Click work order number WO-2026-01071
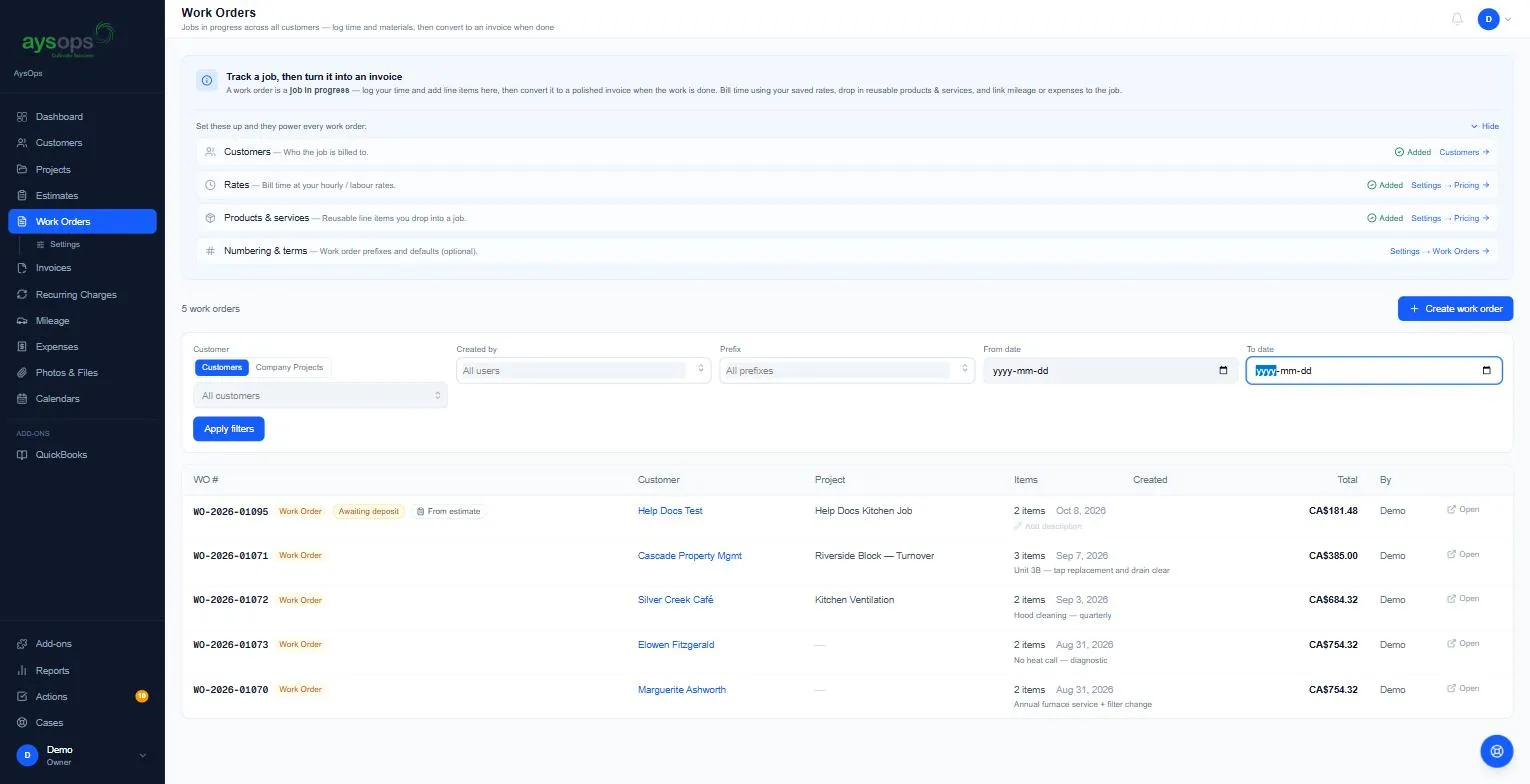Screen dimensions: 1530x784 click(231, 556)
